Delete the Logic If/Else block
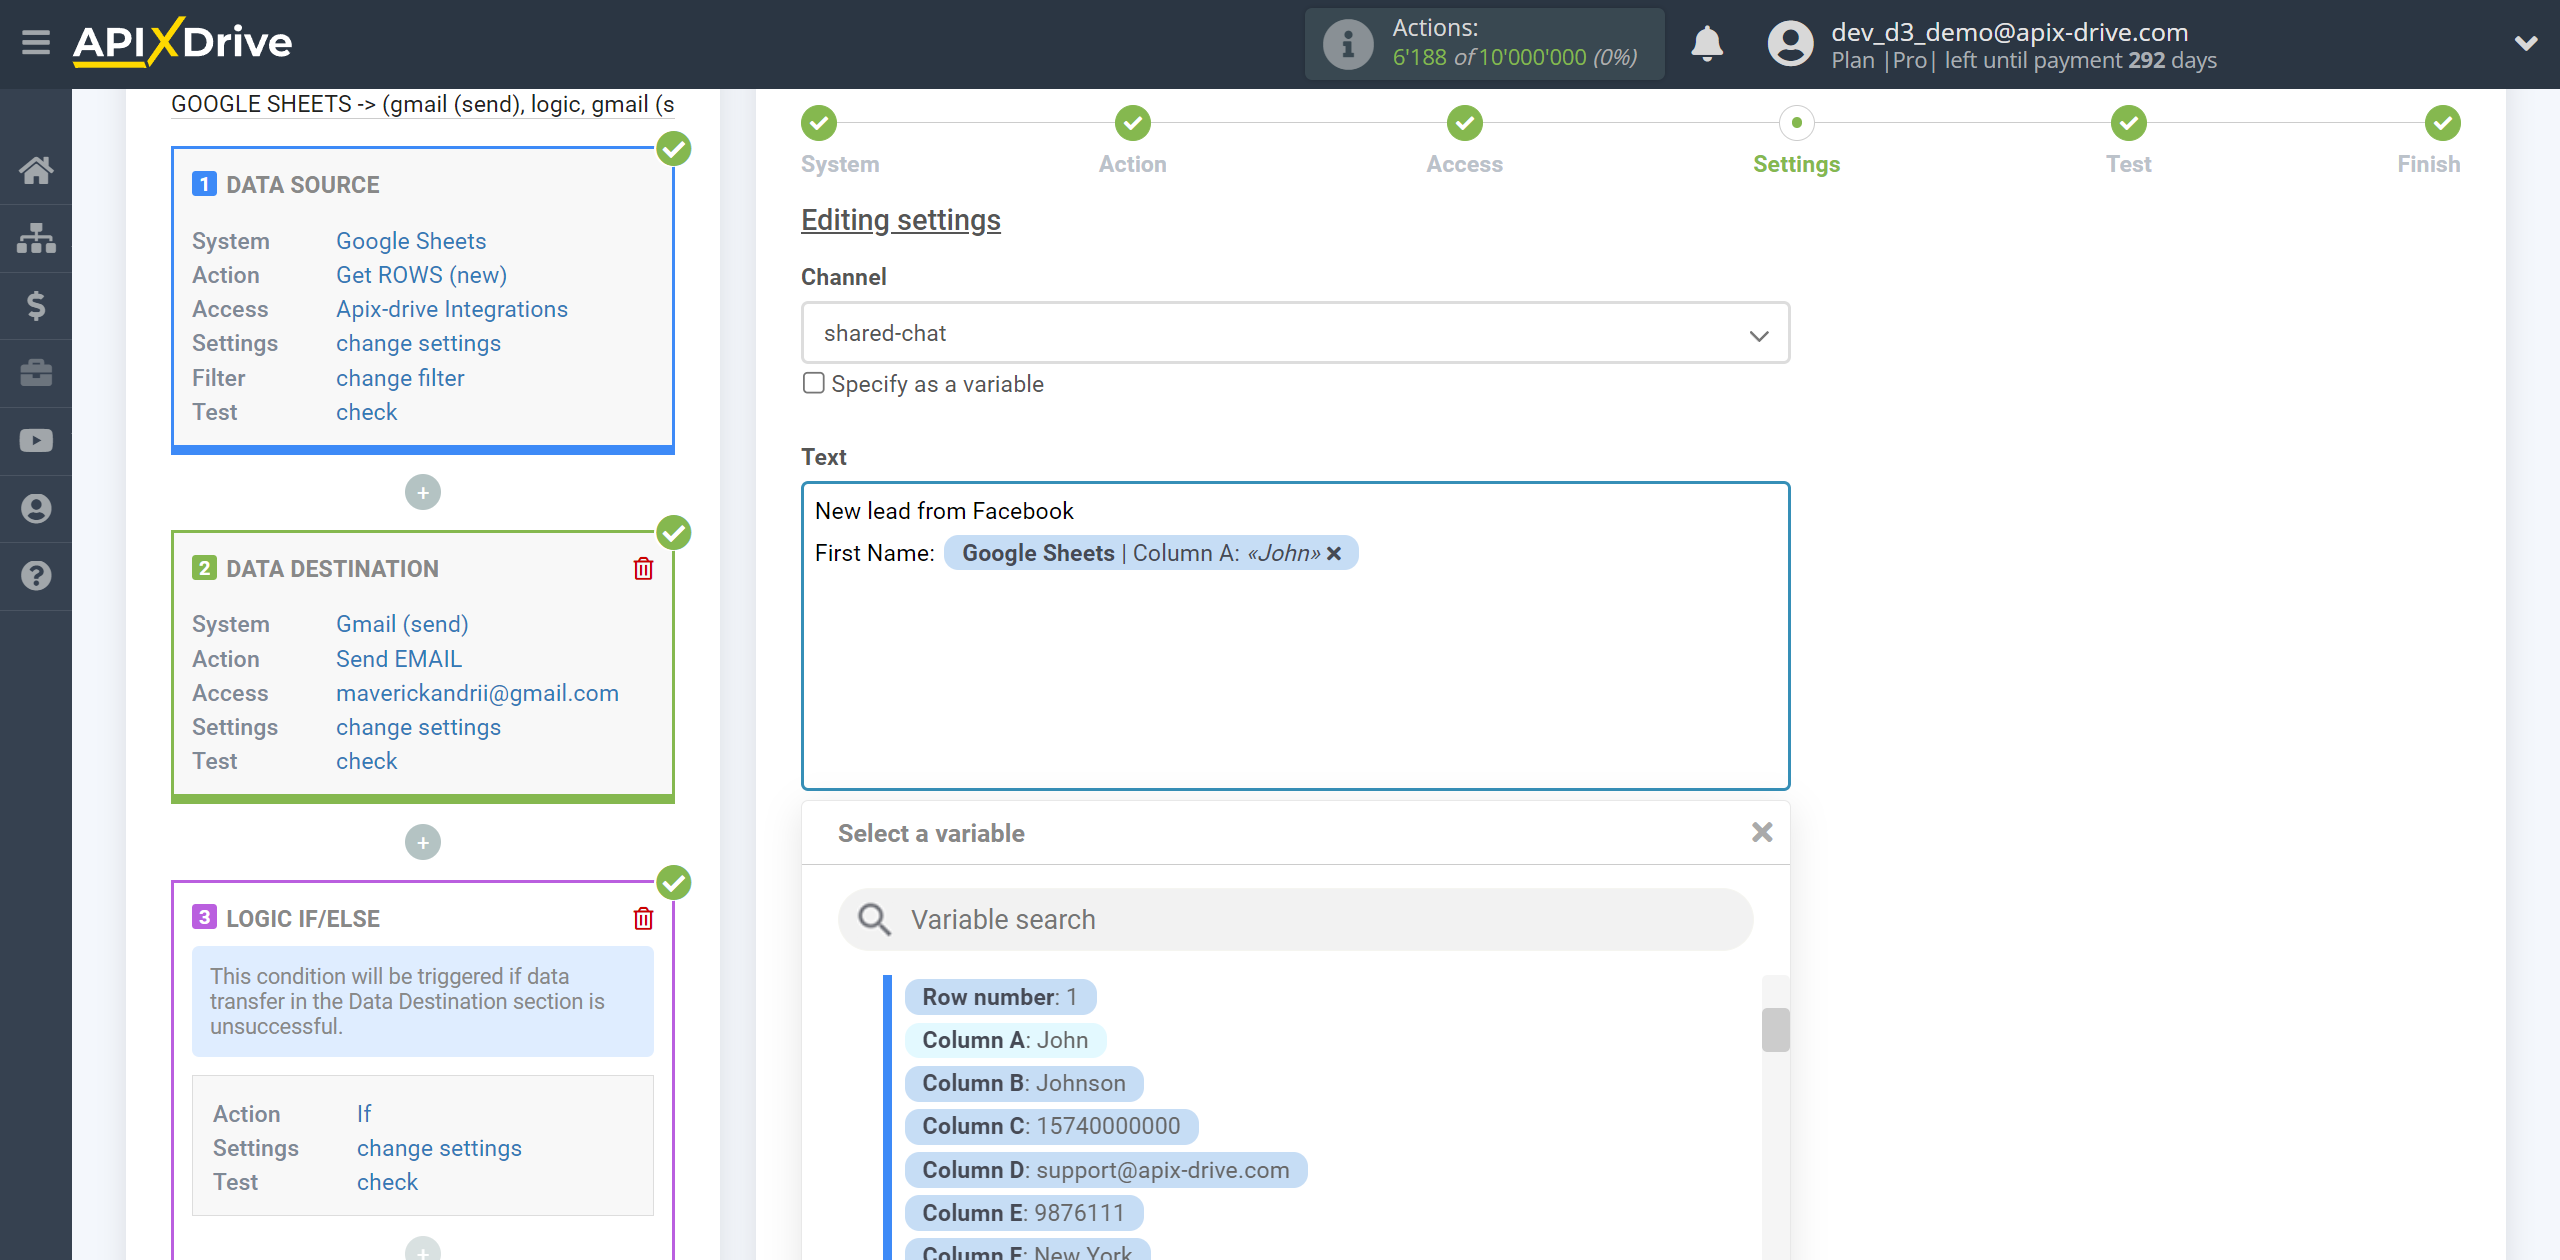The height and width of the screenshot is (1260, 2560). click(643, 918)
